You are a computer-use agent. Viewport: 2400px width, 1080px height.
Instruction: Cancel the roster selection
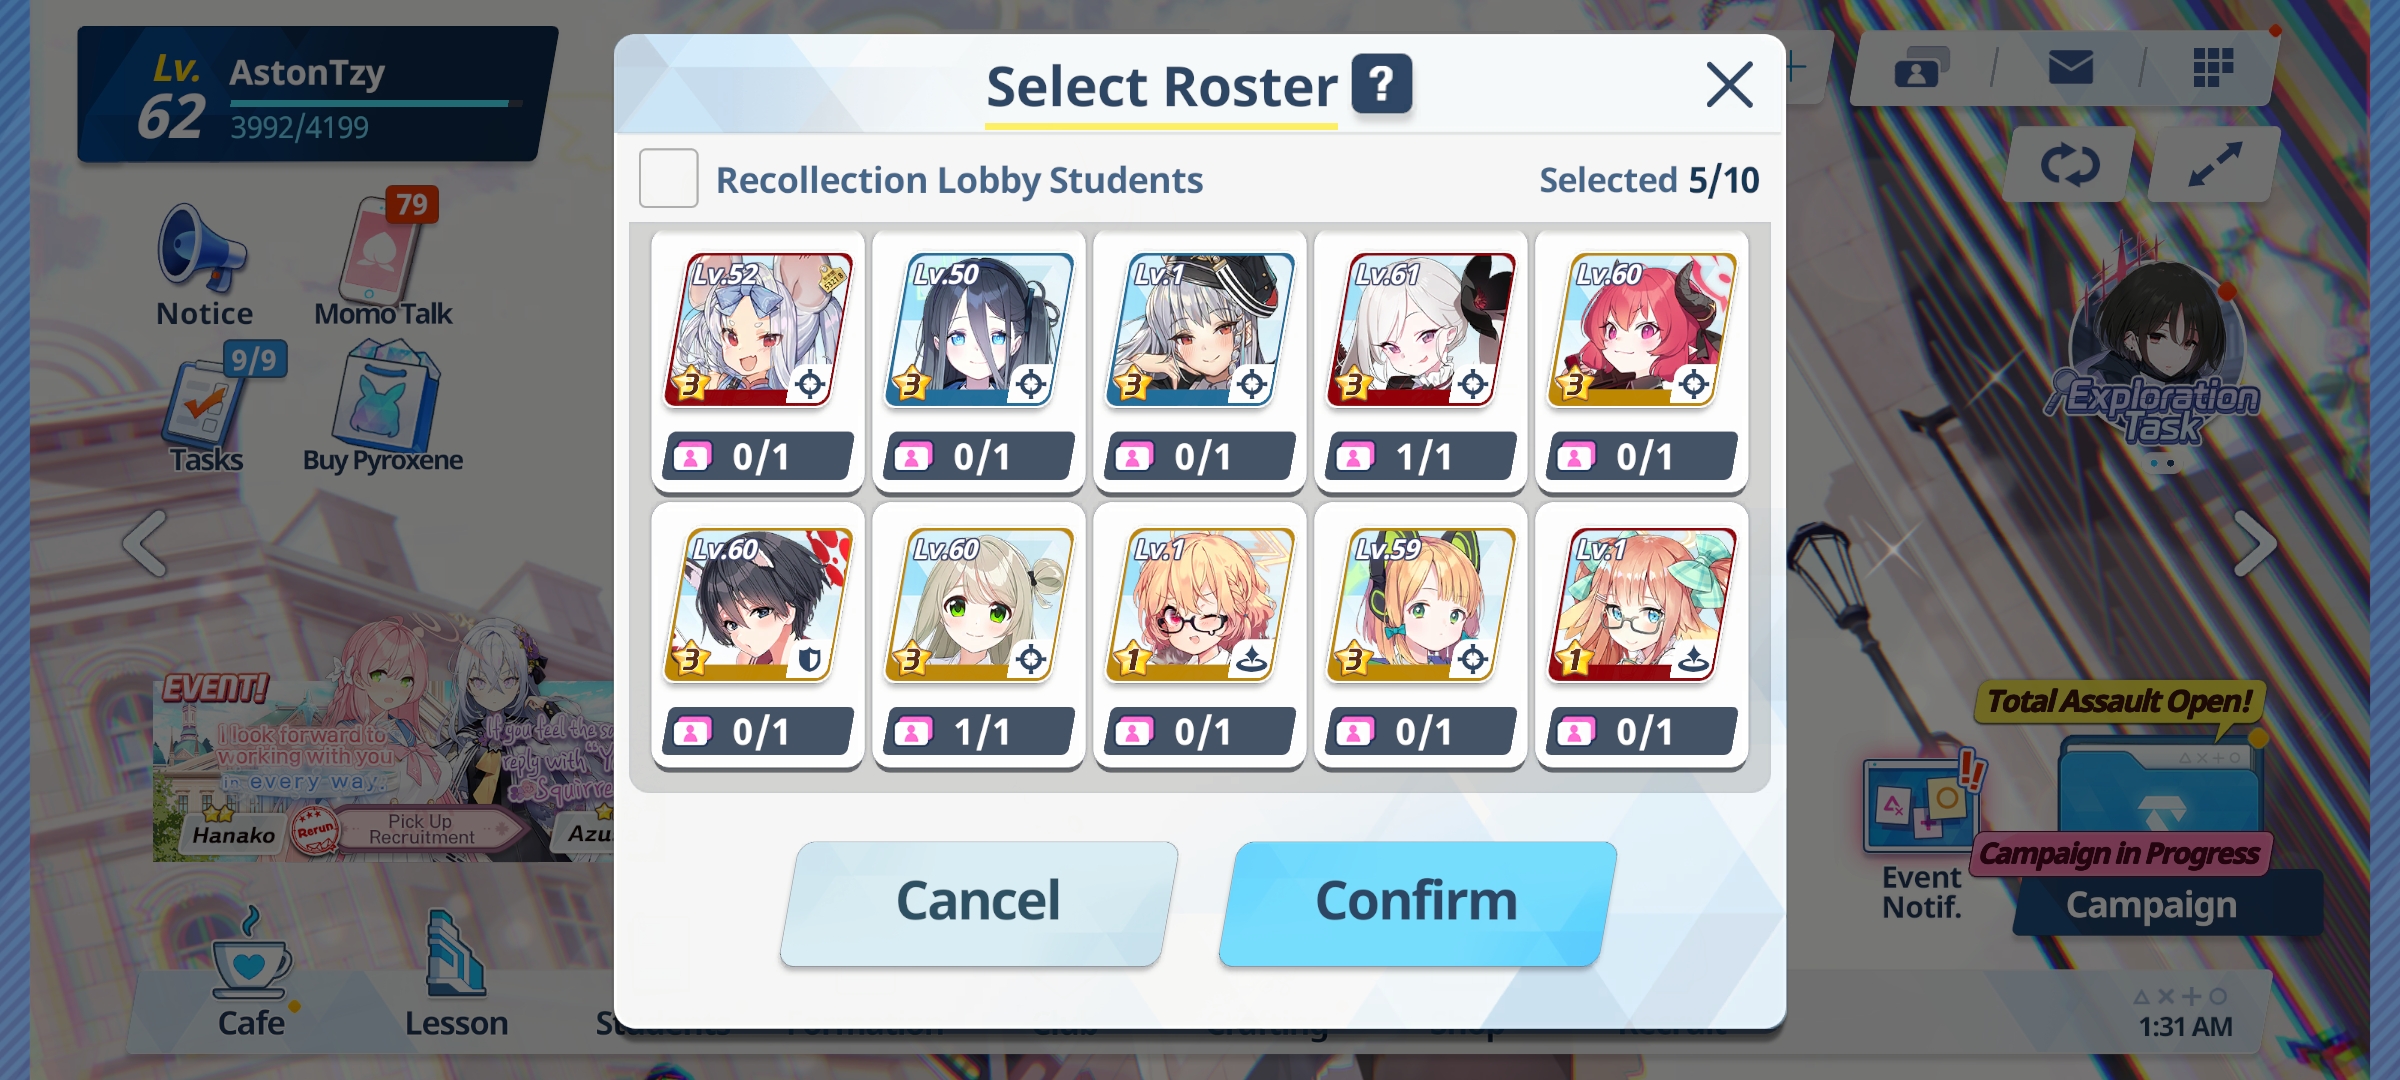tap(978, 902)
